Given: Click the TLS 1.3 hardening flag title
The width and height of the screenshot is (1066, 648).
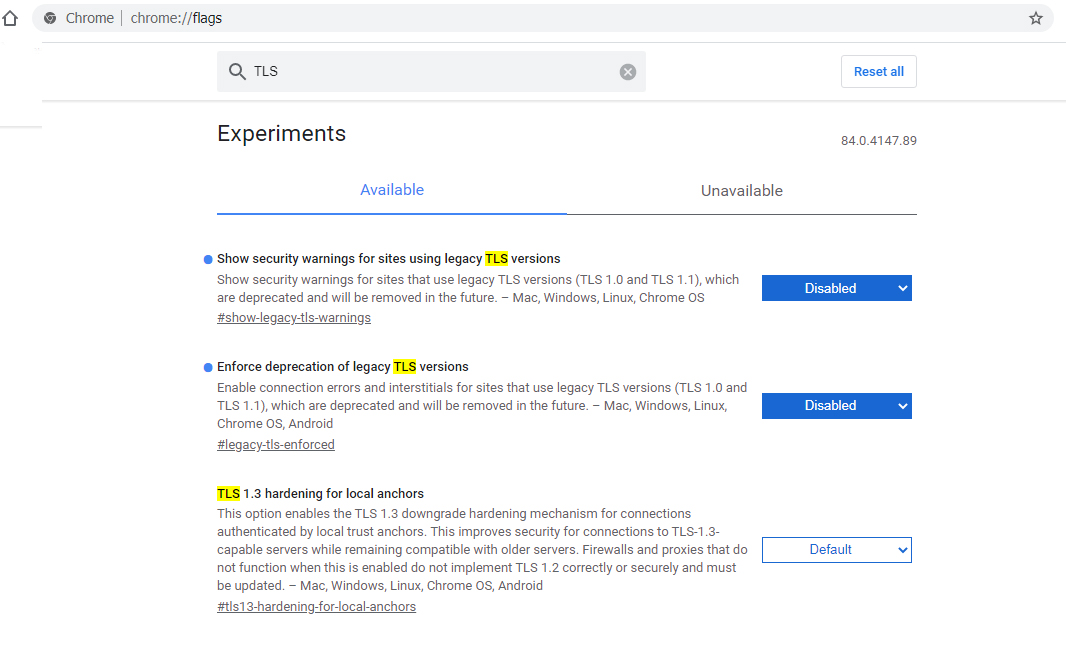Looking at the screenshot, I should tap(320, 494).
